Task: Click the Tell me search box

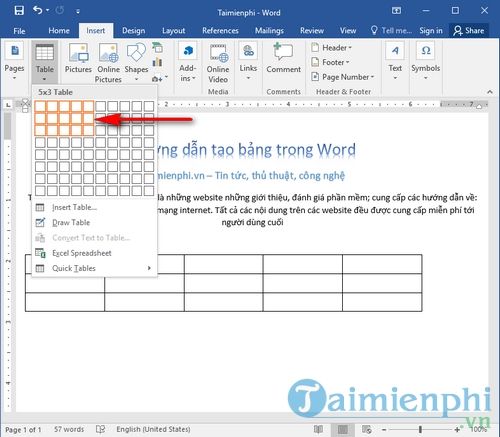Action: [392, 31]
